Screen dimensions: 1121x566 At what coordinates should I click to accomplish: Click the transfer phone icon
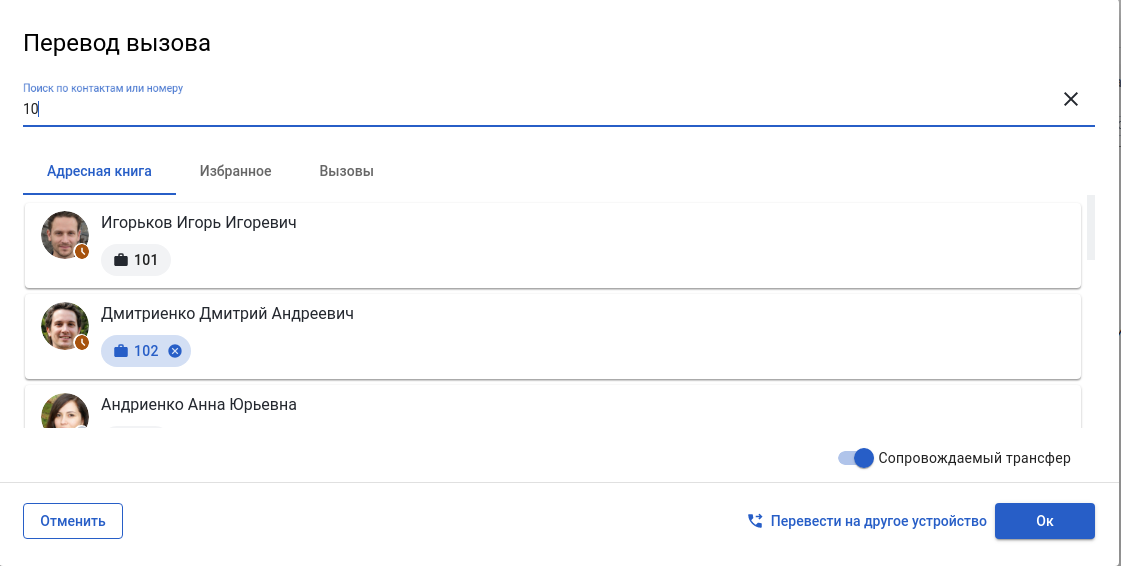(755, 521)
